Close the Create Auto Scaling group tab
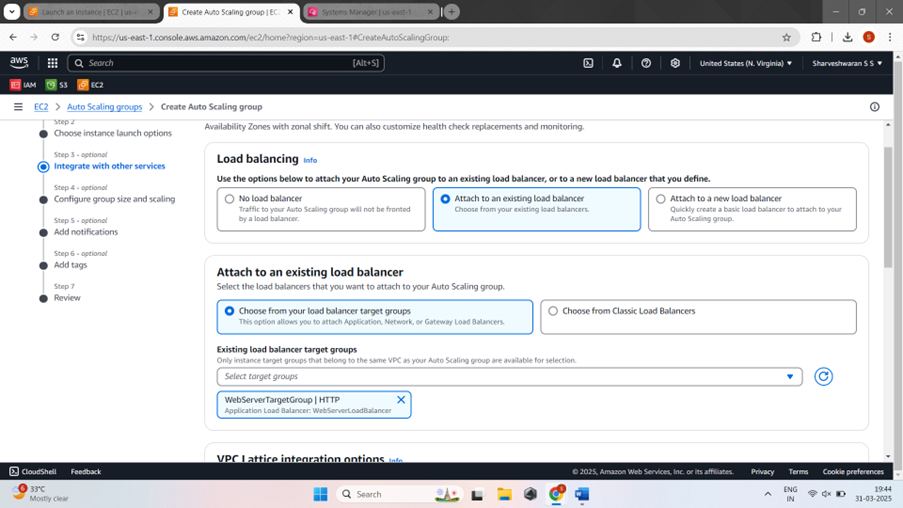 point(290,12)
